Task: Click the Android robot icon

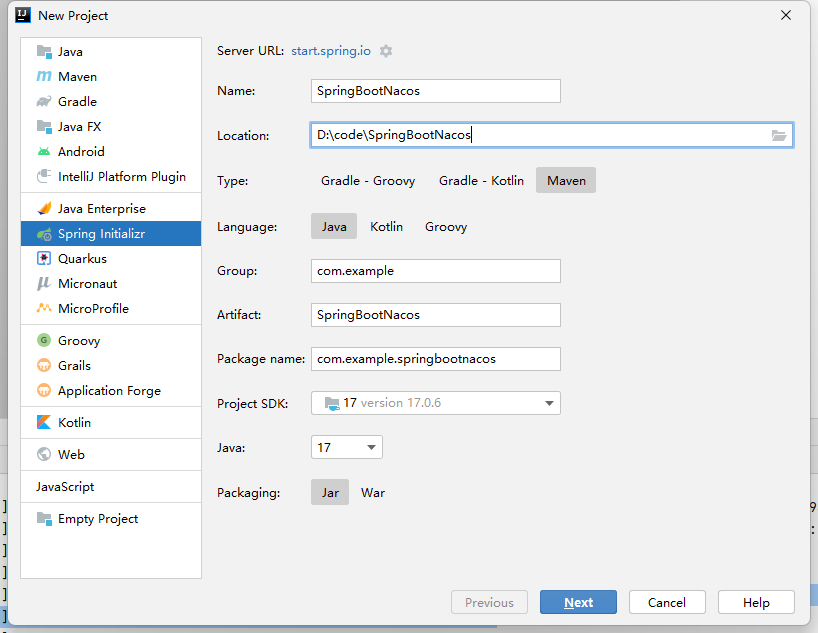Action: pyautogui.click(x=44, y=152)
